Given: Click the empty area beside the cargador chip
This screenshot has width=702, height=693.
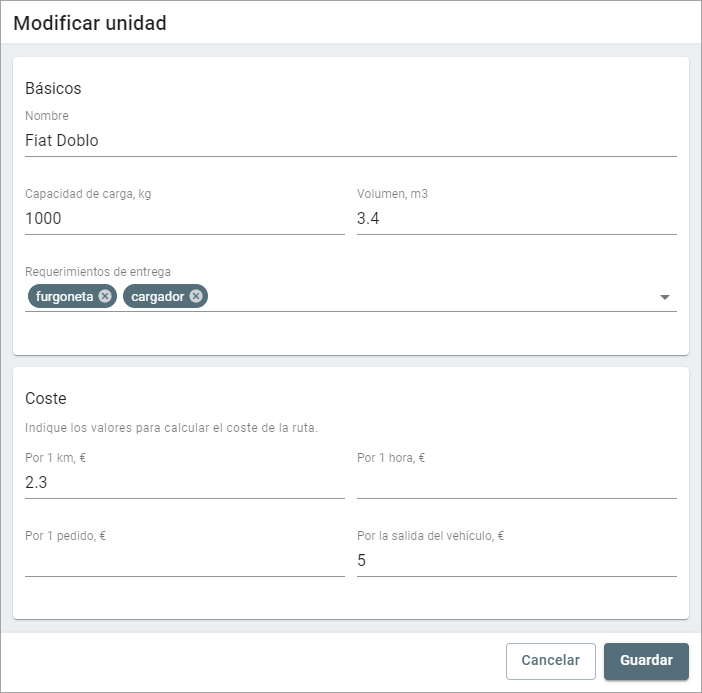Looking at the screenshot, I should click(x=430, y=296).
